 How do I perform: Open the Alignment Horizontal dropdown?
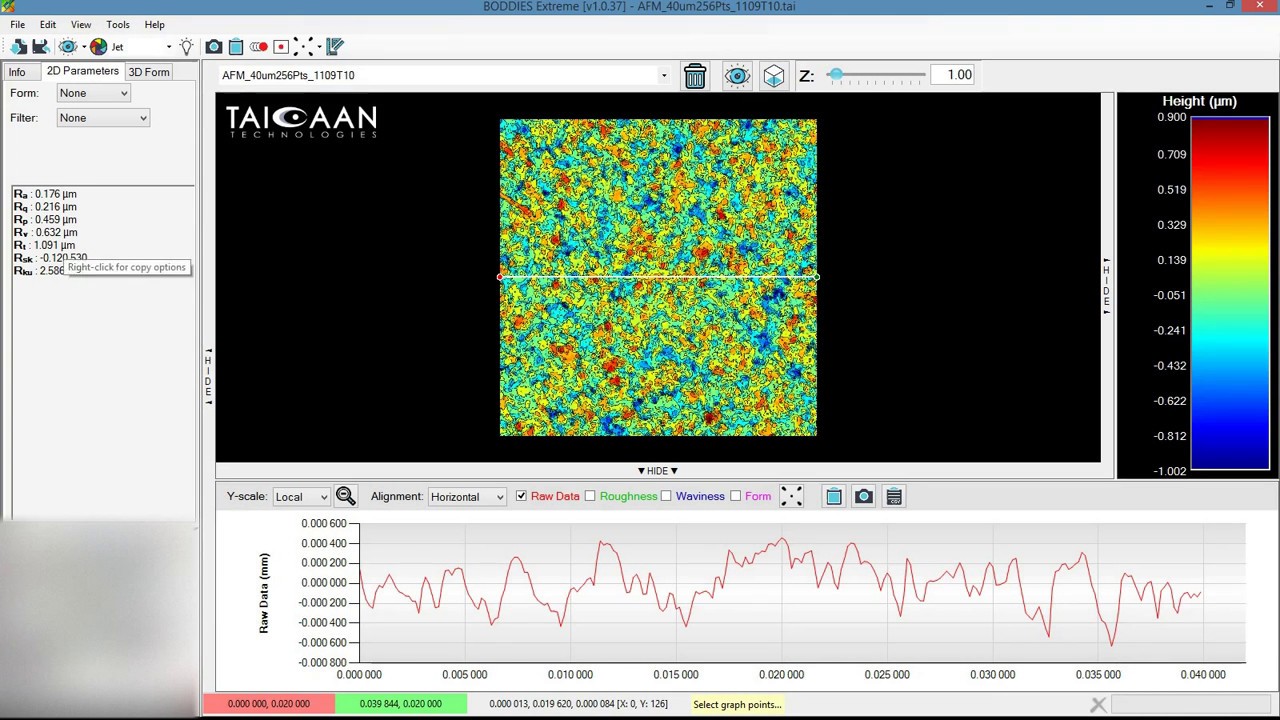(x=467, y=497)
